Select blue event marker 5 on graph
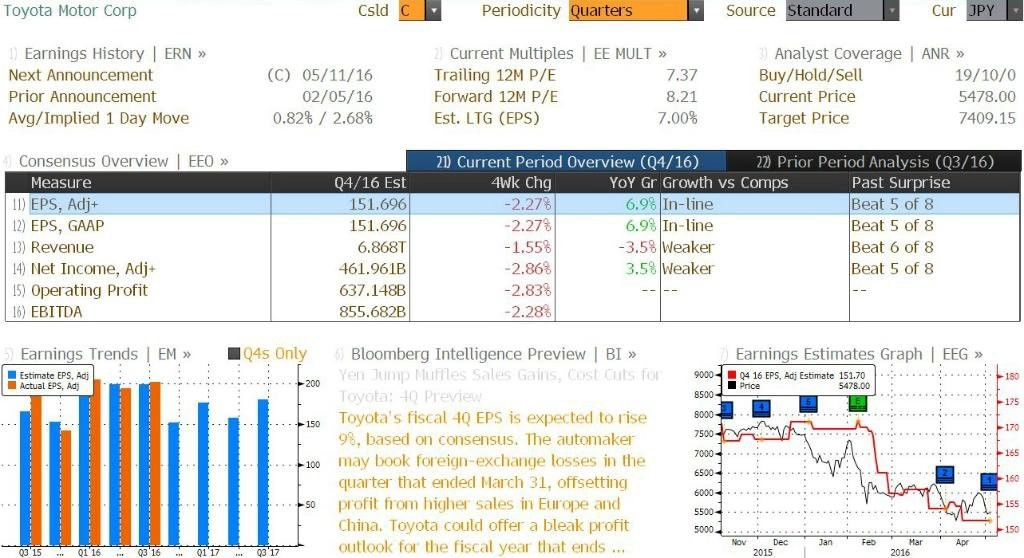 click(808, 403)
